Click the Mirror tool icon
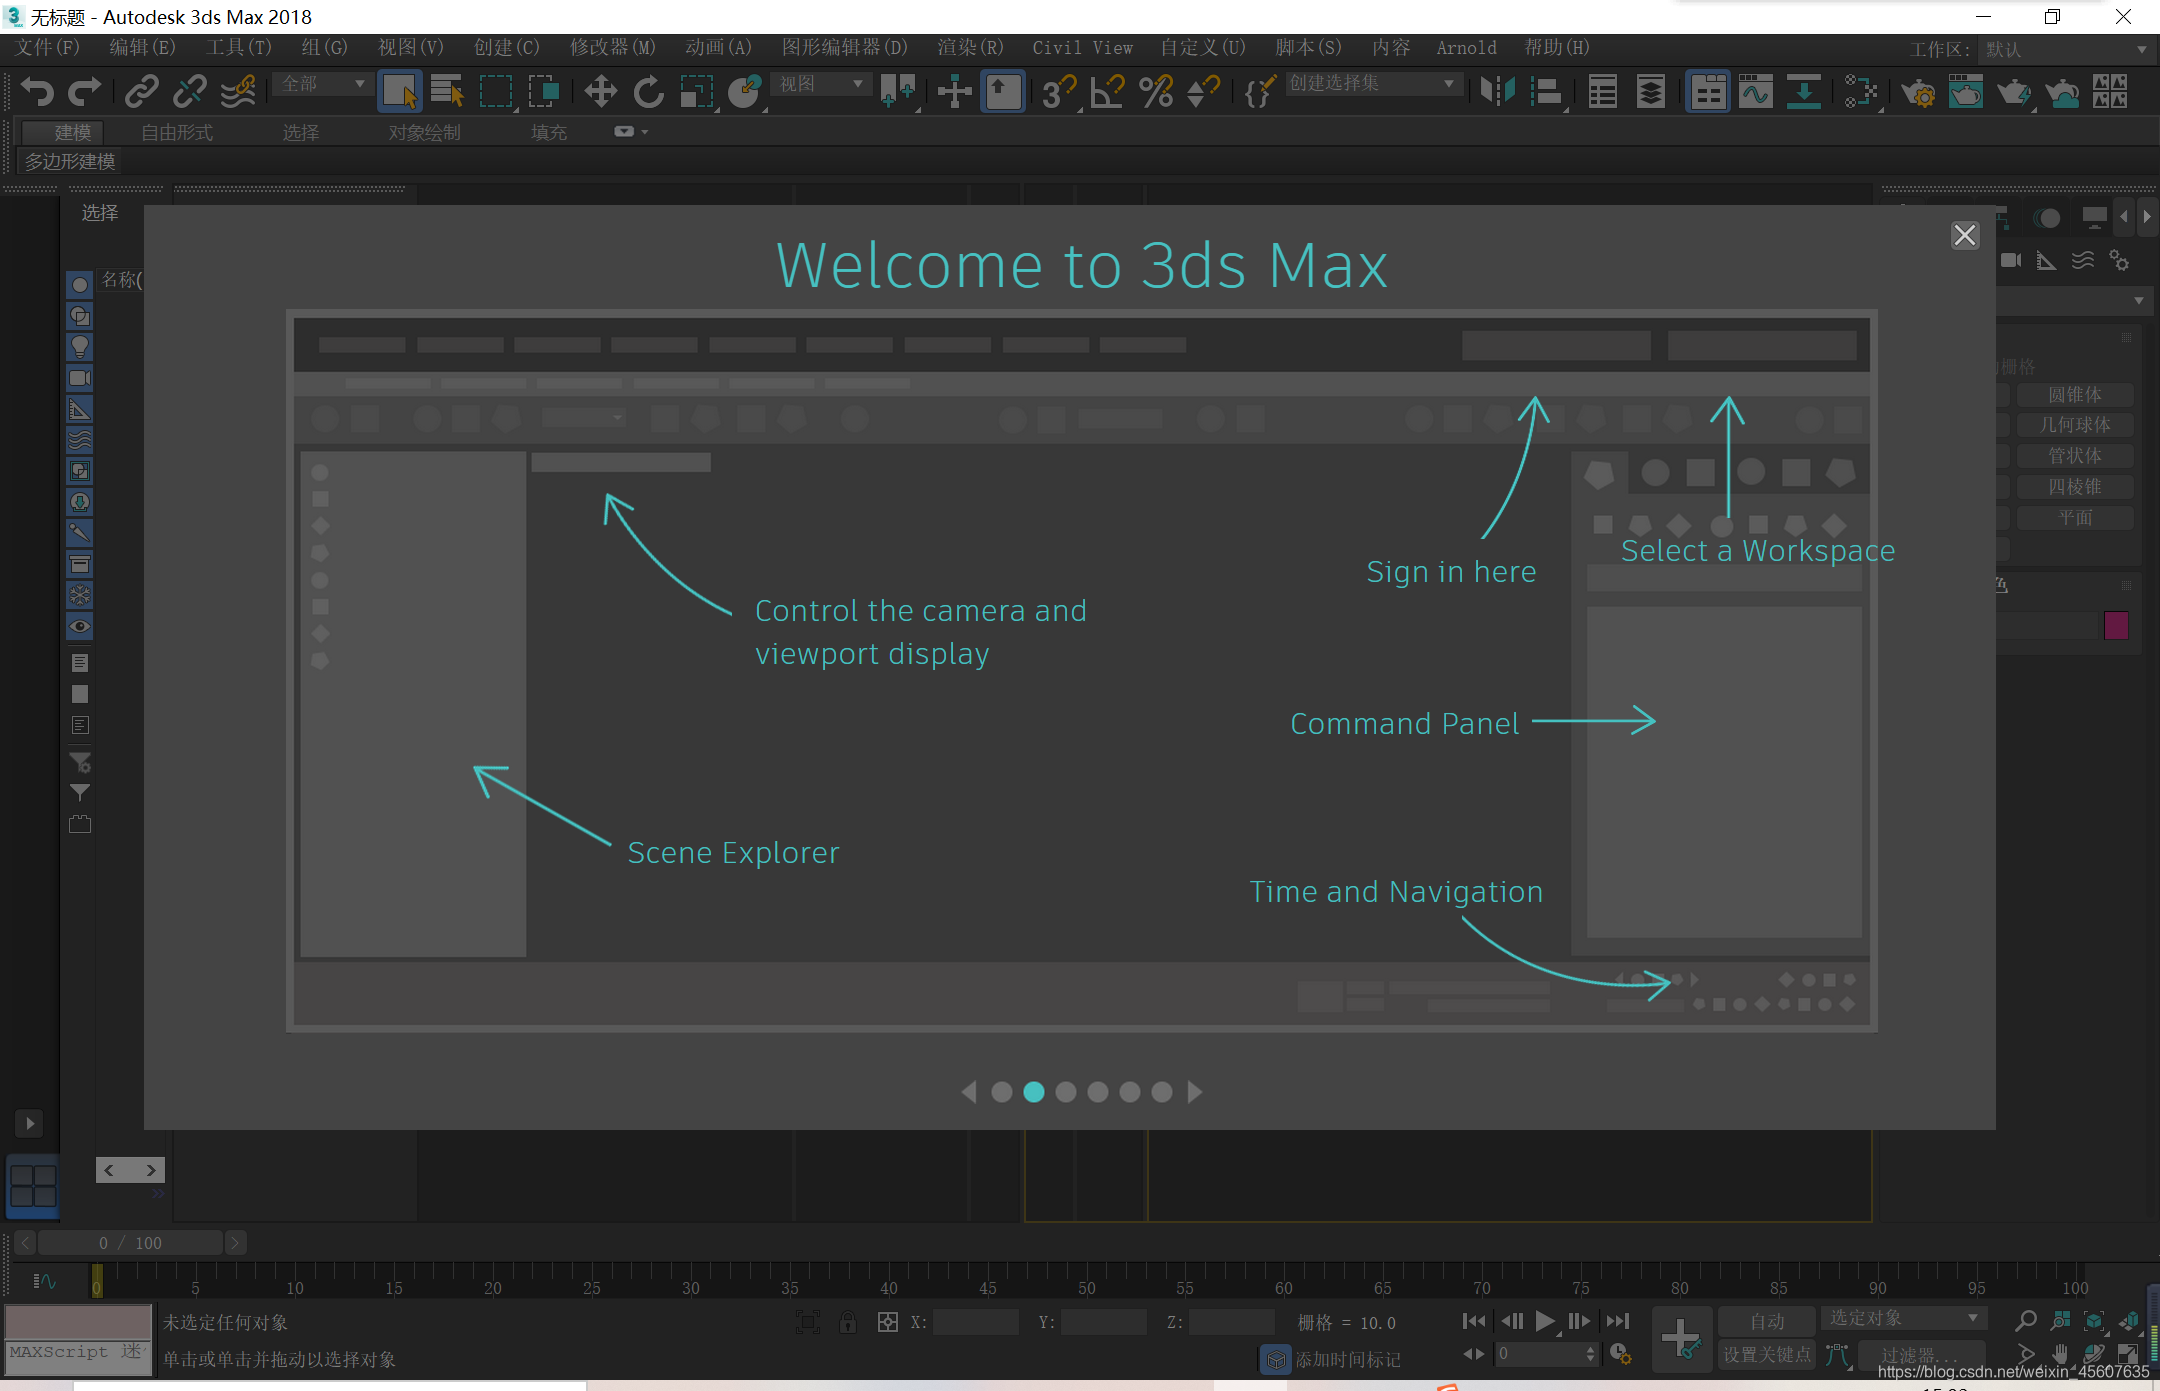Viewport: 2160px width, 1391px height. (x=1497, y=92)
